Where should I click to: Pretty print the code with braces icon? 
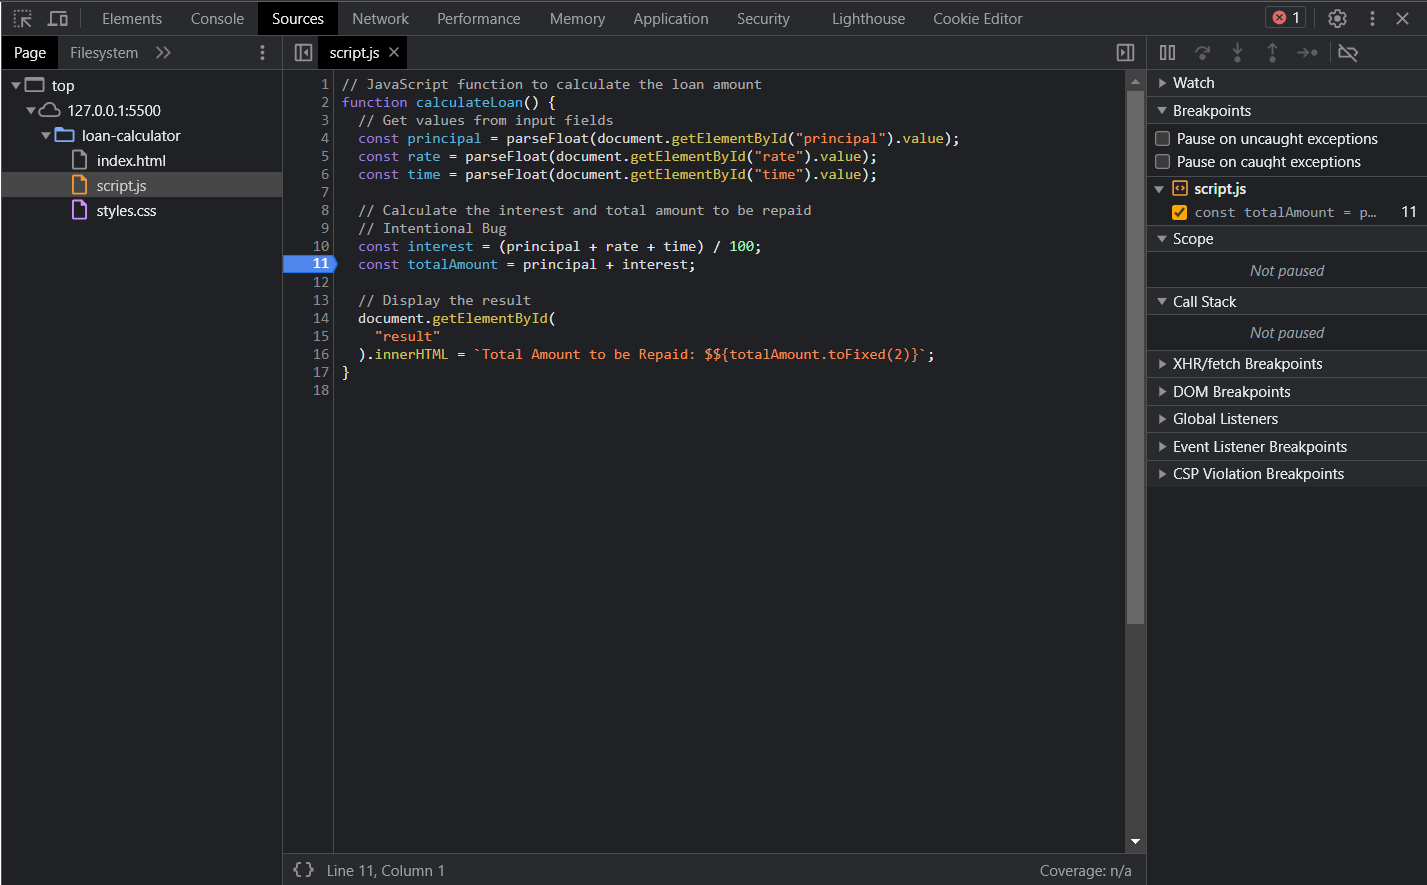coord(303,870)
